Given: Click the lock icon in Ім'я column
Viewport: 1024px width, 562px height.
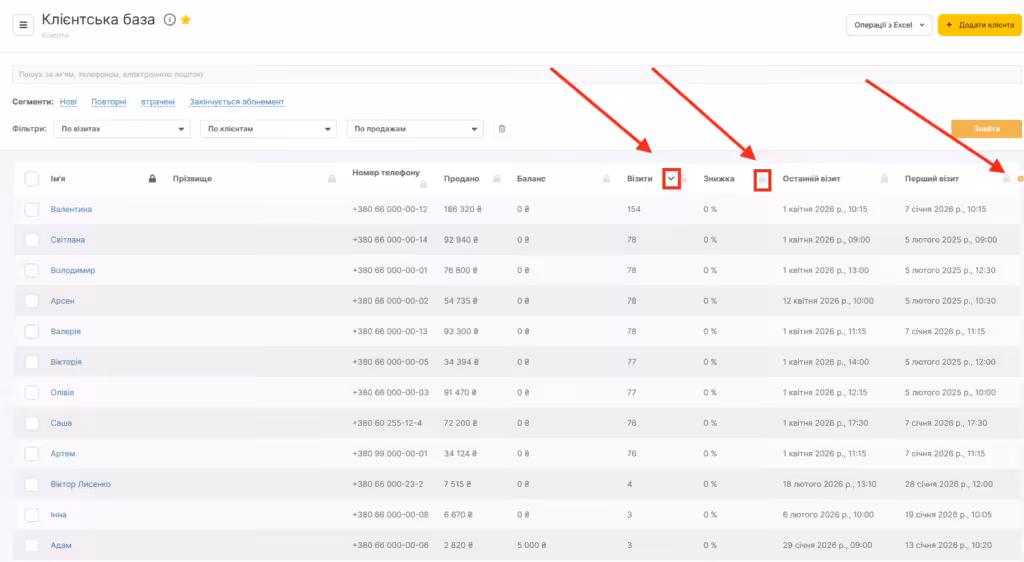Looking at the screenshot, I should (152, 179).
